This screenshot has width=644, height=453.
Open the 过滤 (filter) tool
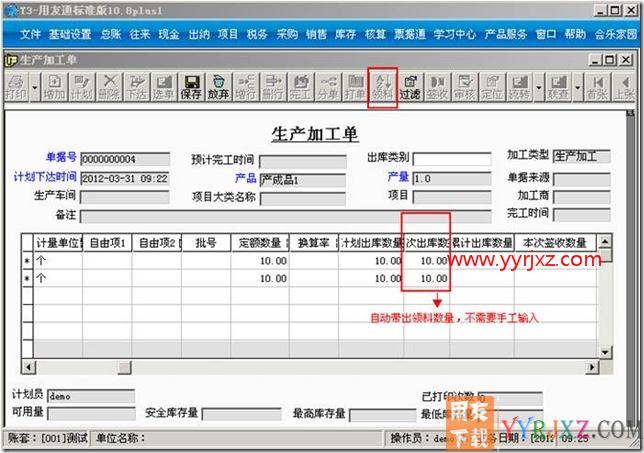tap(409, 87)
